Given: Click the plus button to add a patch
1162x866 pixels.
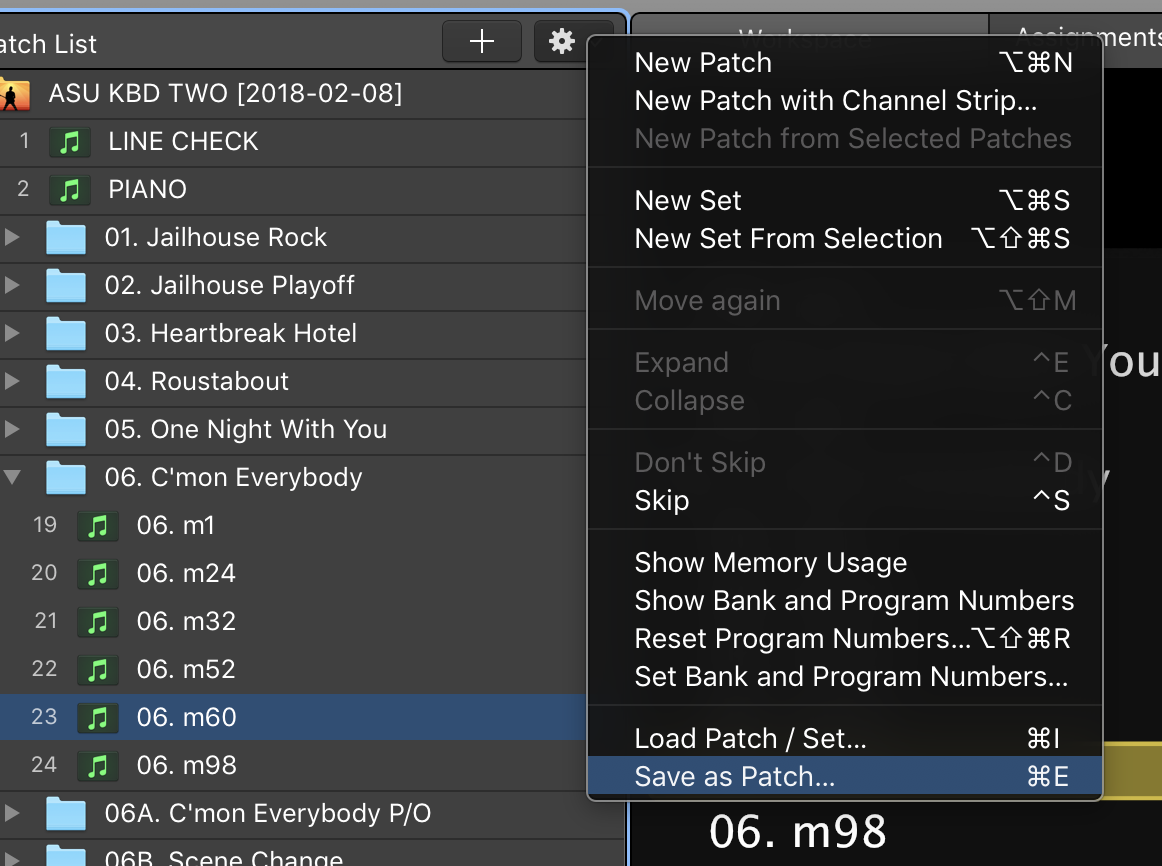Looking at the screenshot, I should coord(482,41).
